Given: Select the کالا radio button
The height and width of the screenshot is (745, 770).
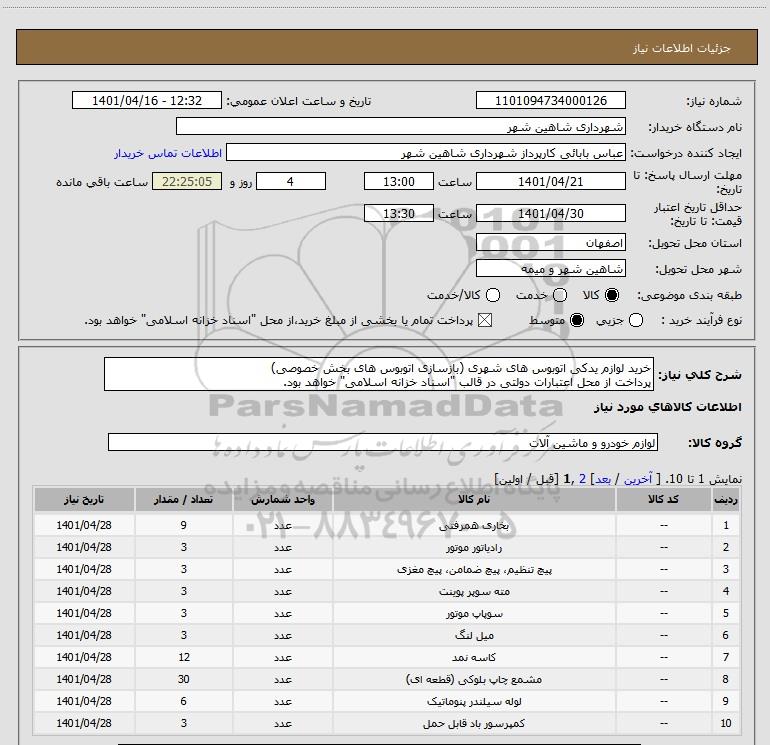Looking at the screenshot, I should coord(612,295).
